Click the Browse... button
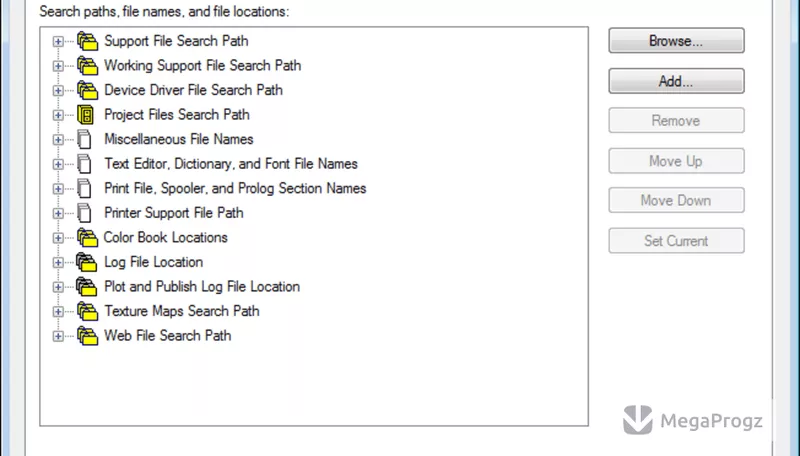 click(x=676, y=41)
